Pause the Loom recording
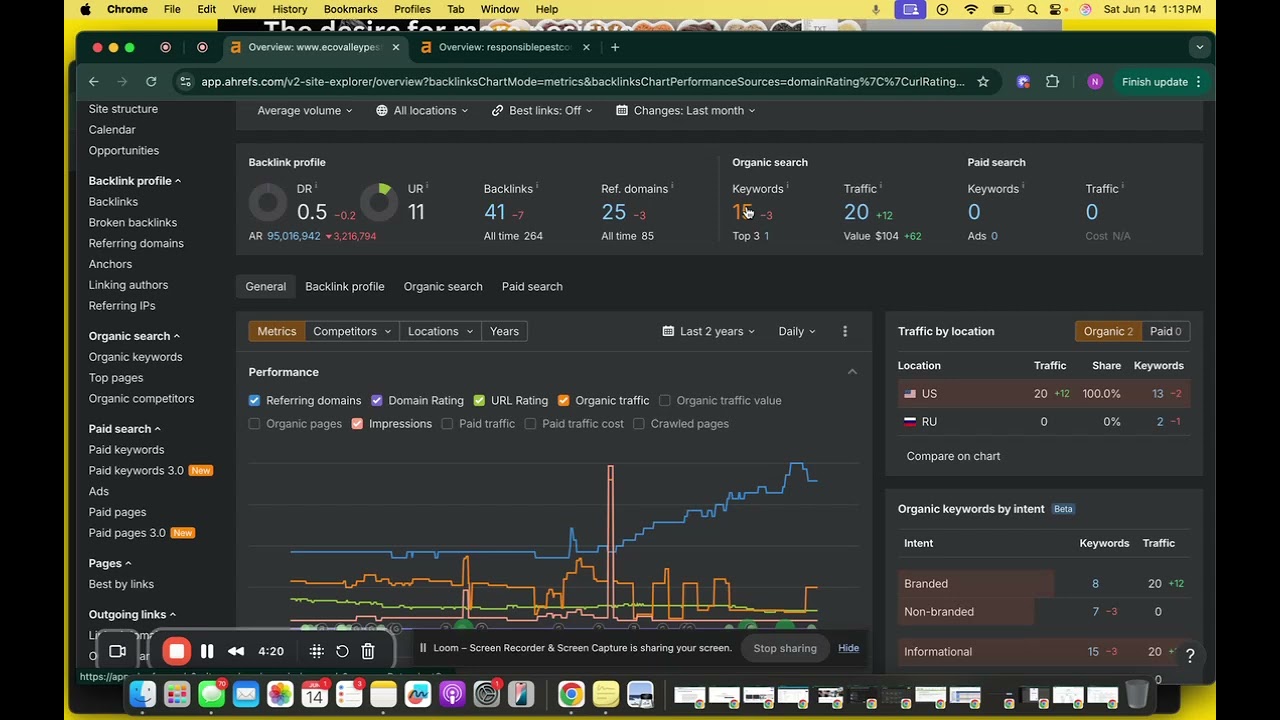1280x720 pixels. tap(207, 651)
